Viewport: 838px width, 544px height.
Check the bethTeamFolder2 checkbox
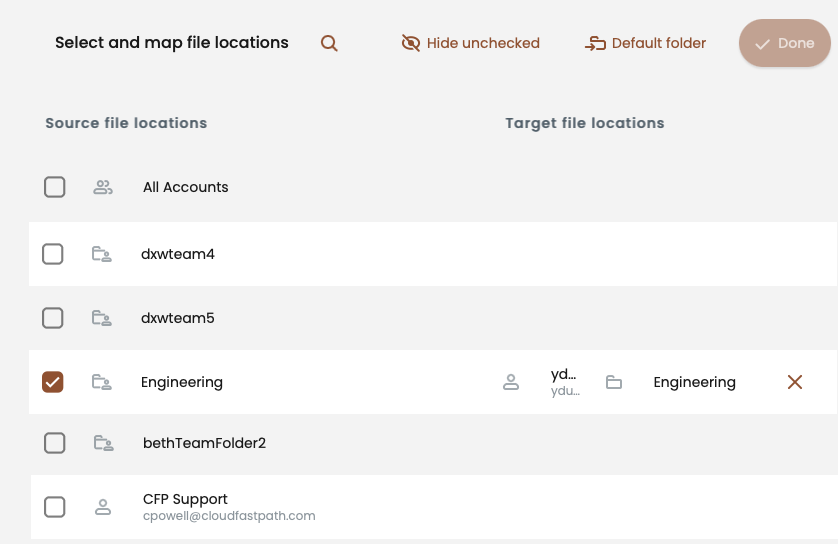click(55, 443)
